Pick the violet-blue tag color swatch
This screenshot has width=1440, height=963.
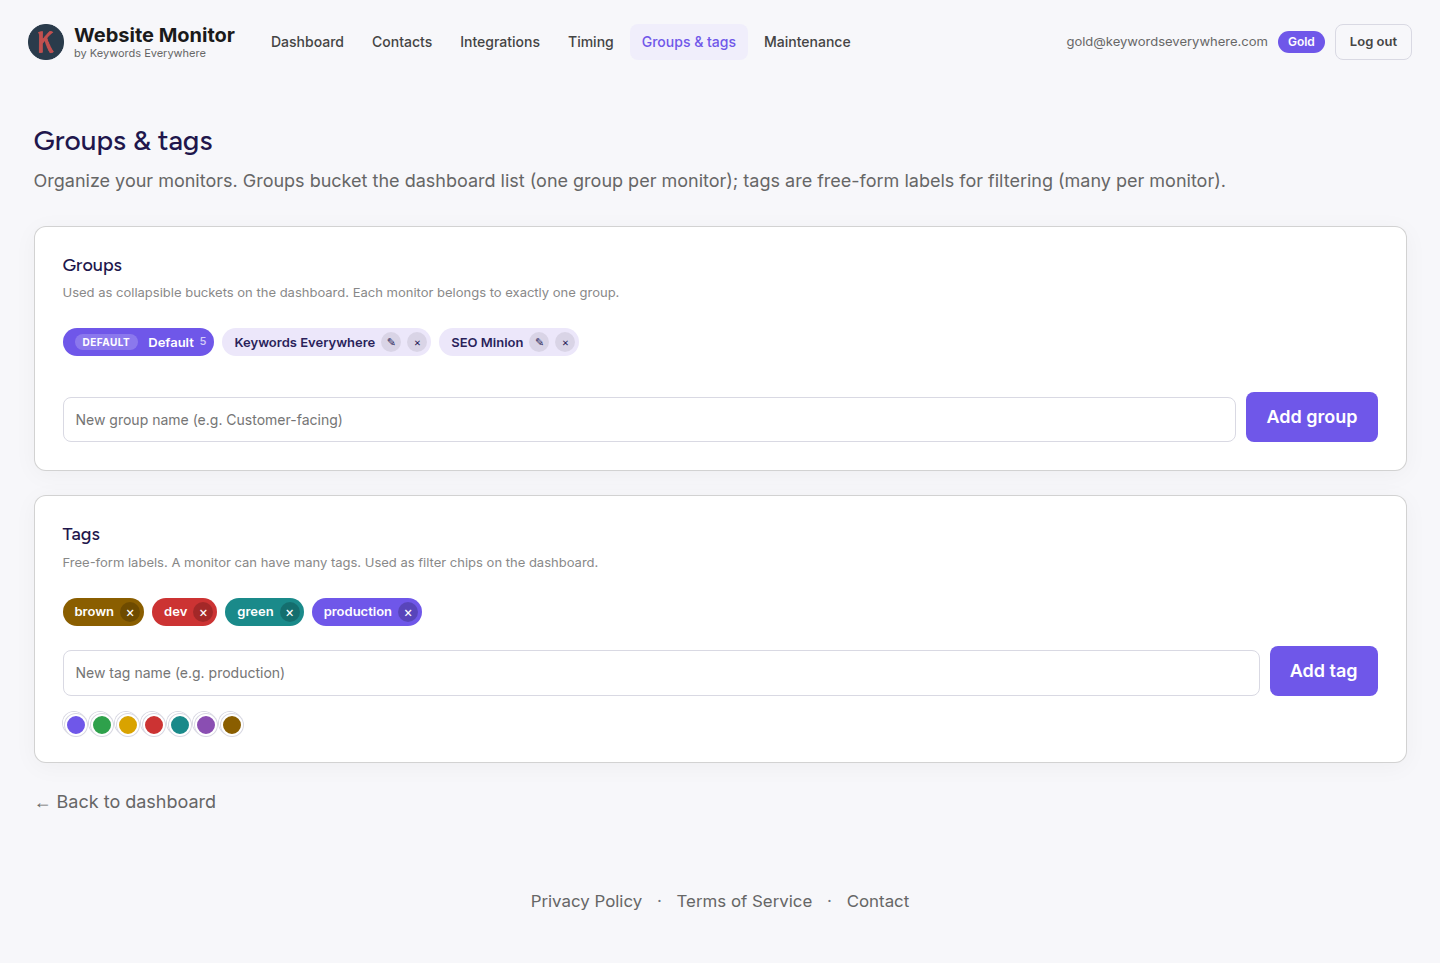(76, 725)
